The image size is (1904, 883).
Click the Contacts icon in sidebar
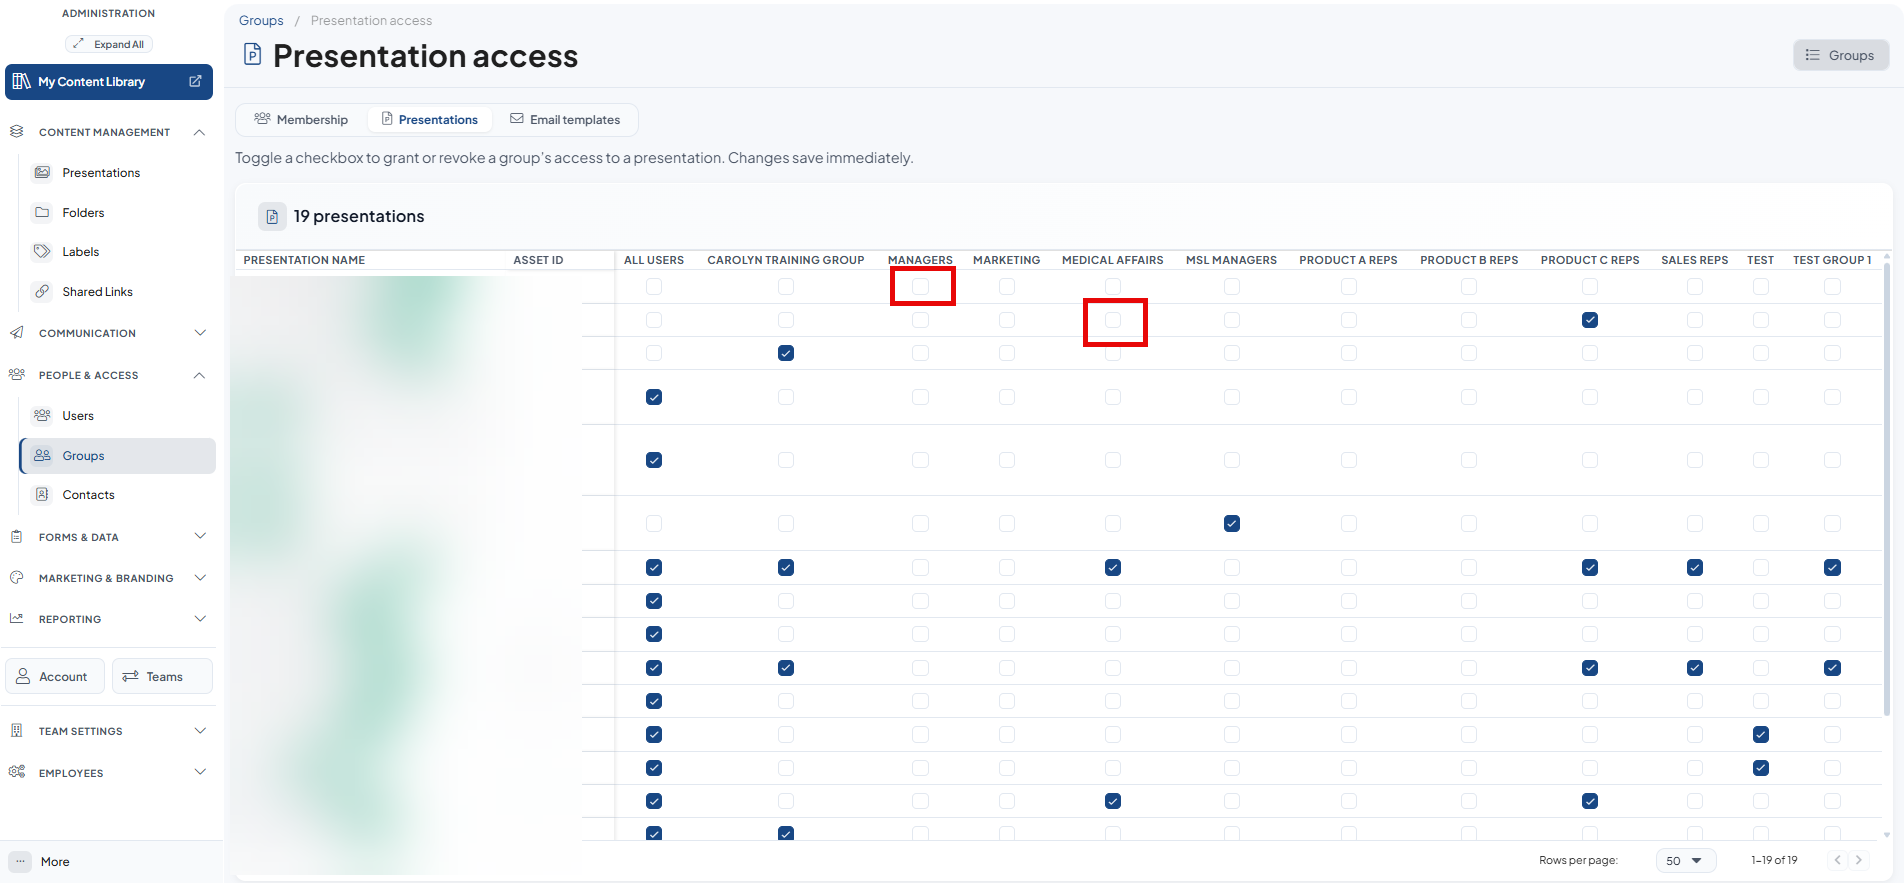(x=42, y=494)
